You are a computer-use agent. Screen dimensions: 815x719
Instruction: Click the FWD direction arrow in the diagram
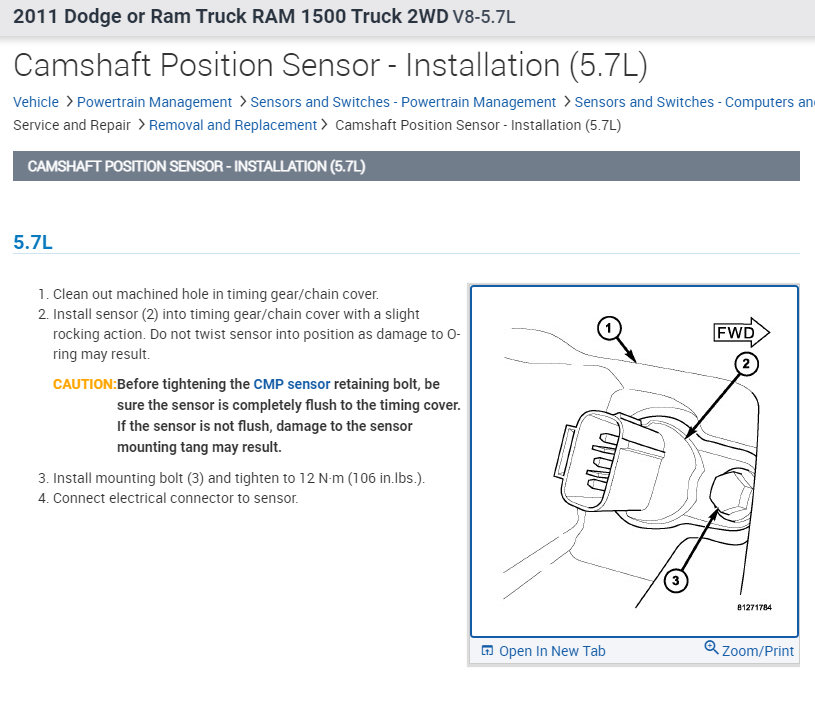[x=741, y=333]
